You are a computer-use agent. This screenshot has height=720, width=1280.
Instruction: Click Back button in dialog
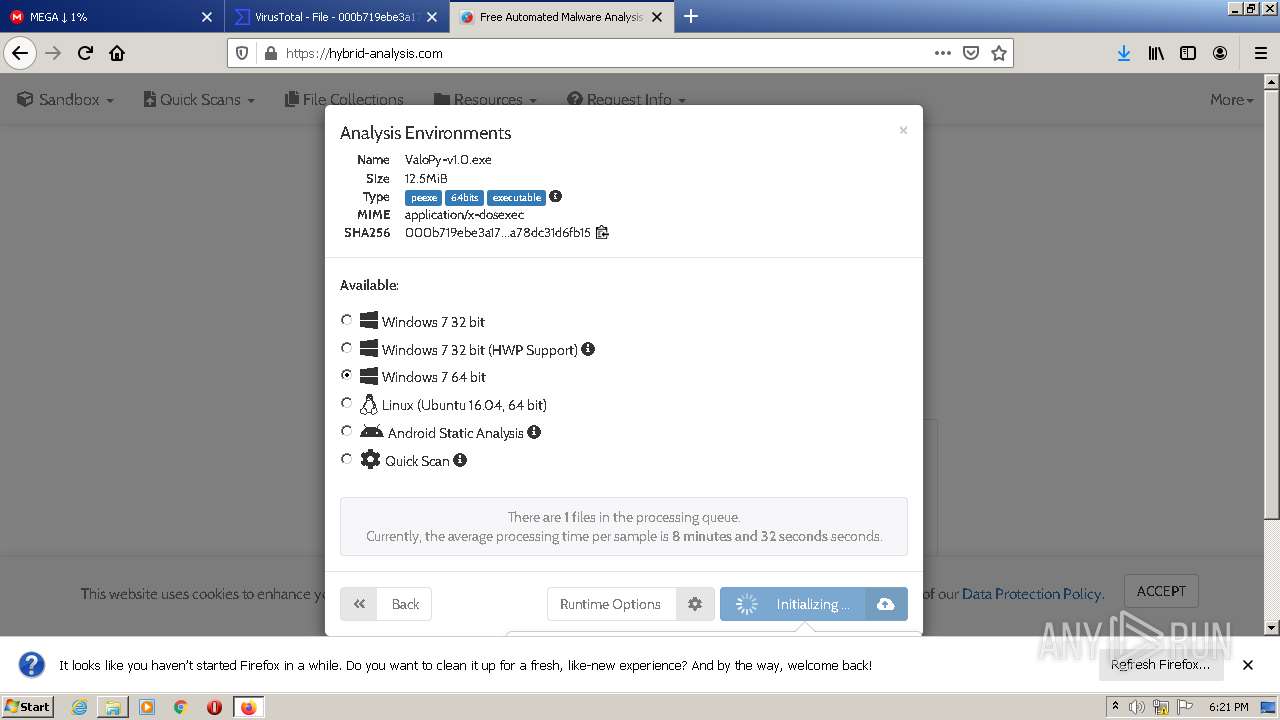[x=386, y=604]
